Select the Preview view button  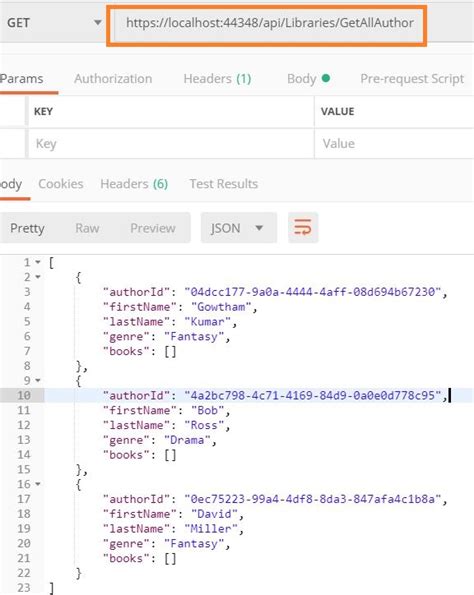click(153, 228)
